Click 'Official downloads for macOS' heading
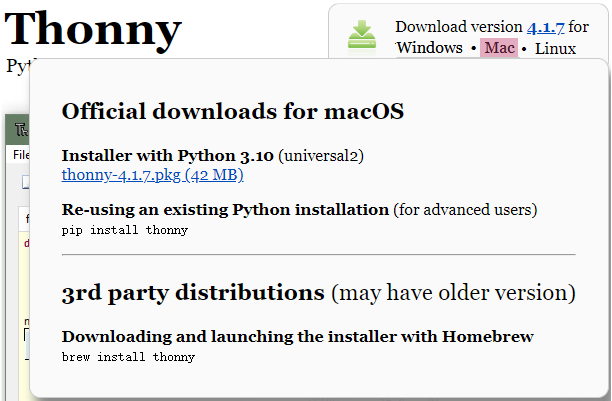 [x=233, y=111]
